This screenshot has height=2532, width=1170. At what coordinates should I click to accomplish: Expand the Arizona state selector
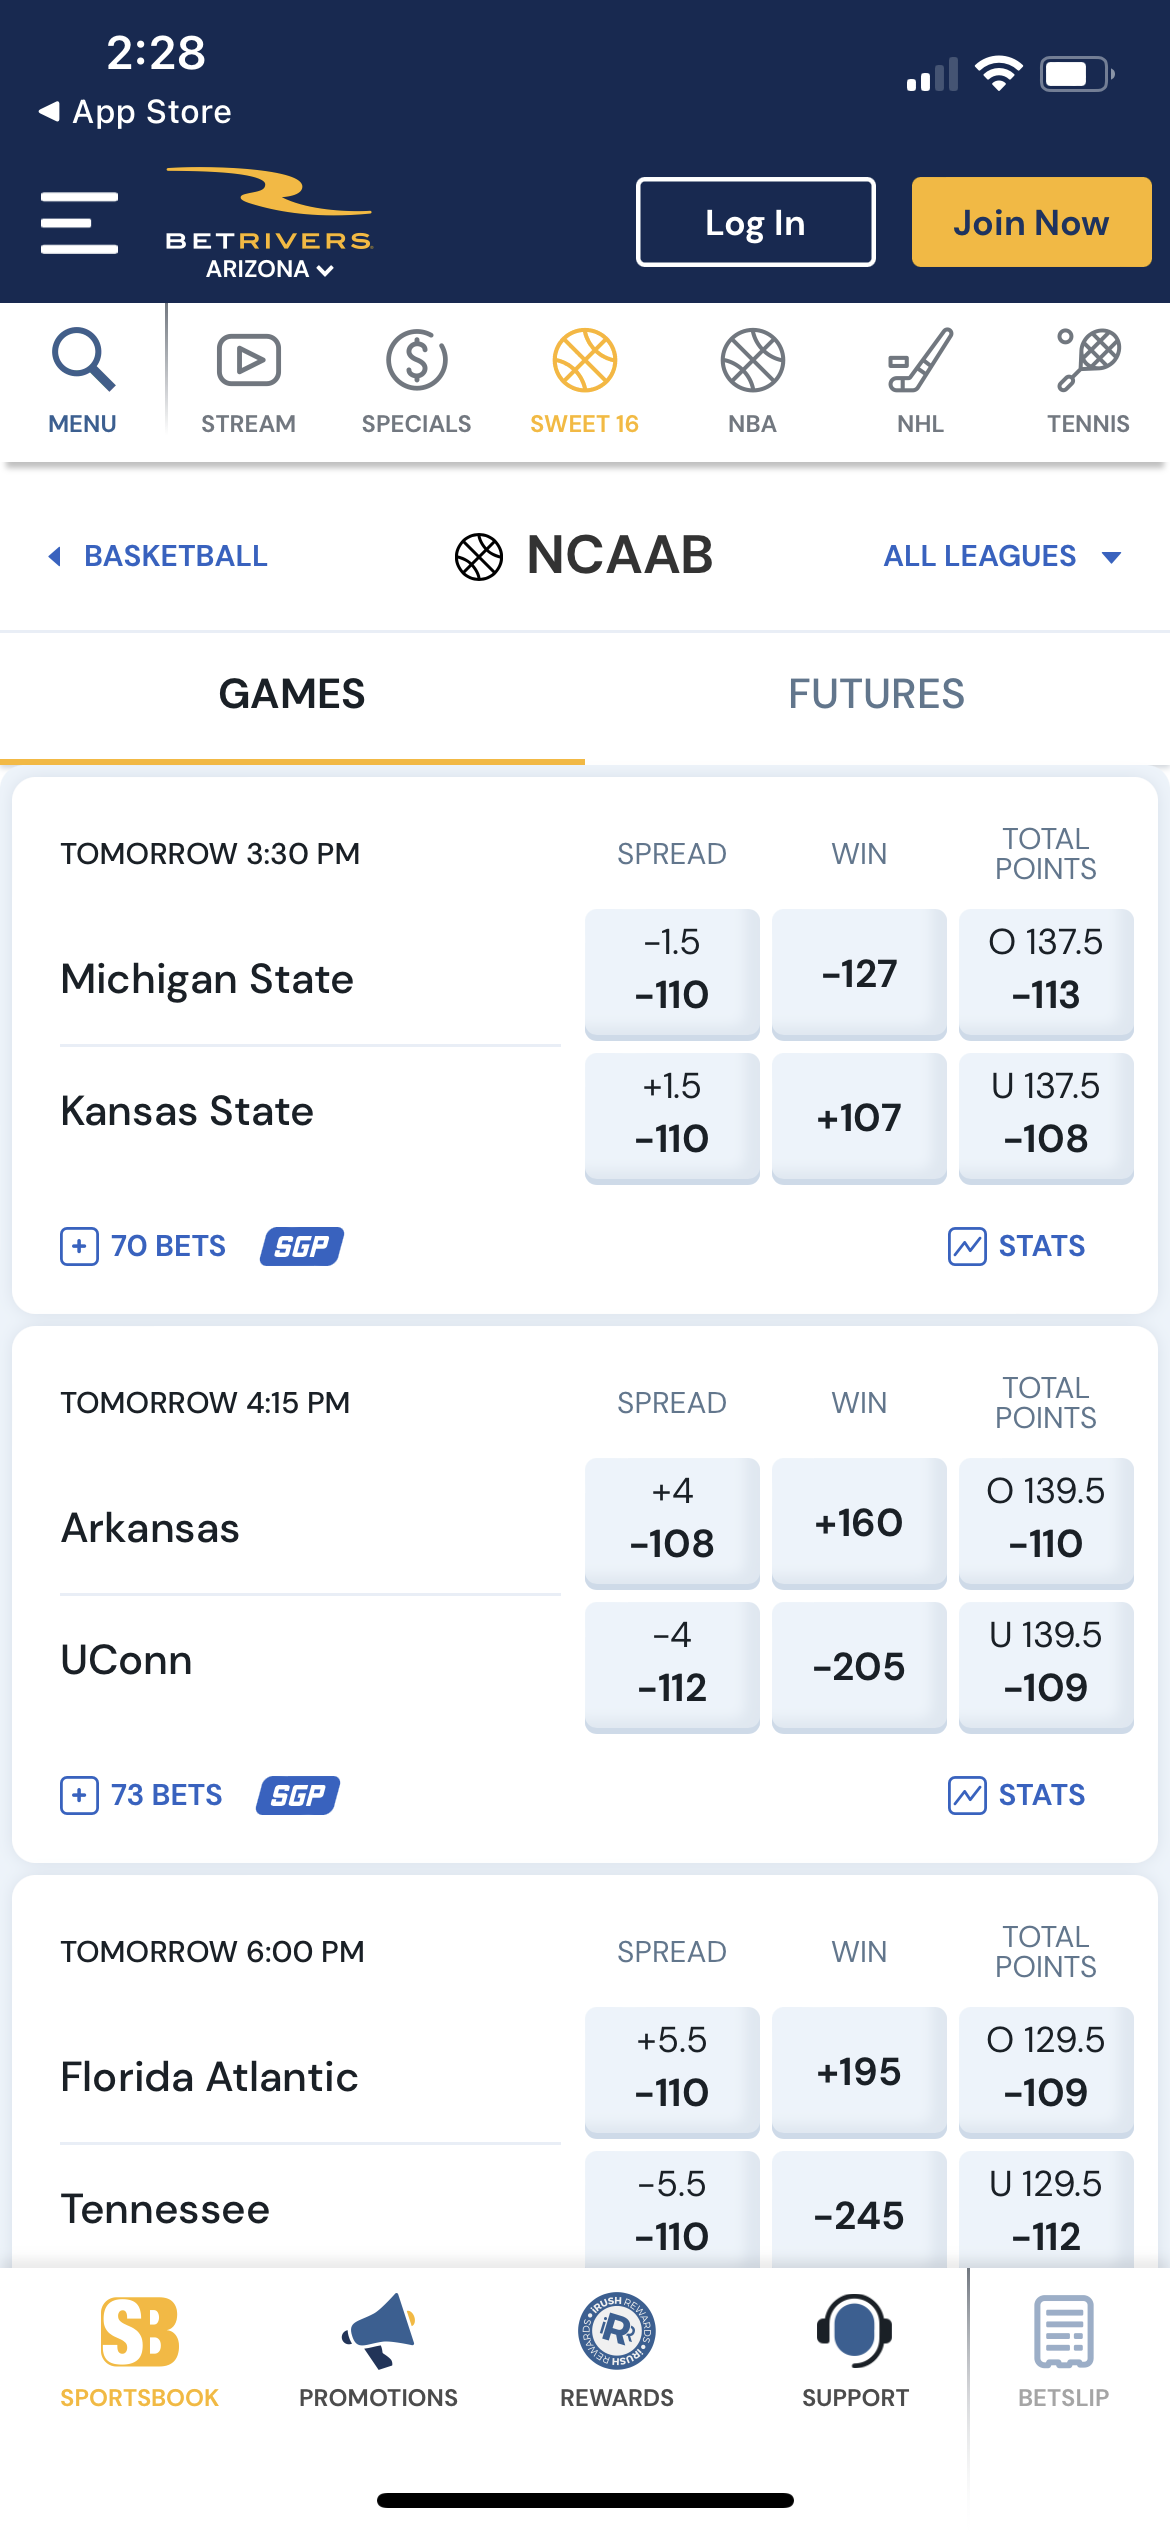coord(270,269)
